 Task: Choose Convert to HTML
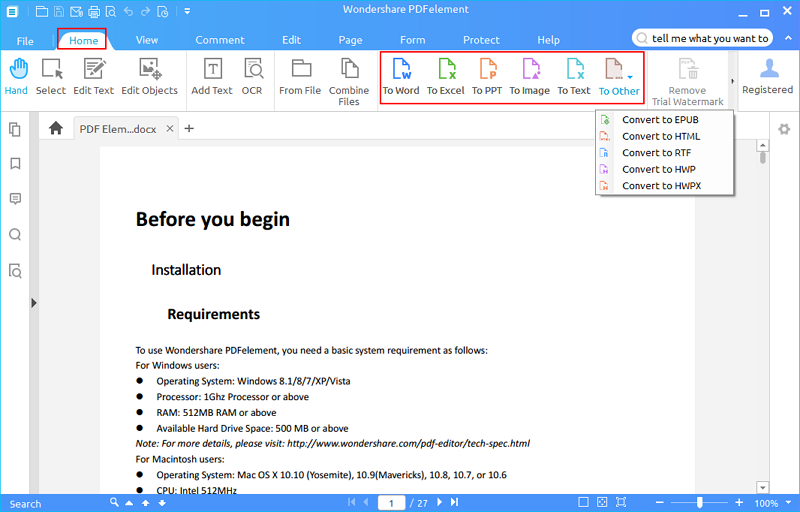coord(665,136)
